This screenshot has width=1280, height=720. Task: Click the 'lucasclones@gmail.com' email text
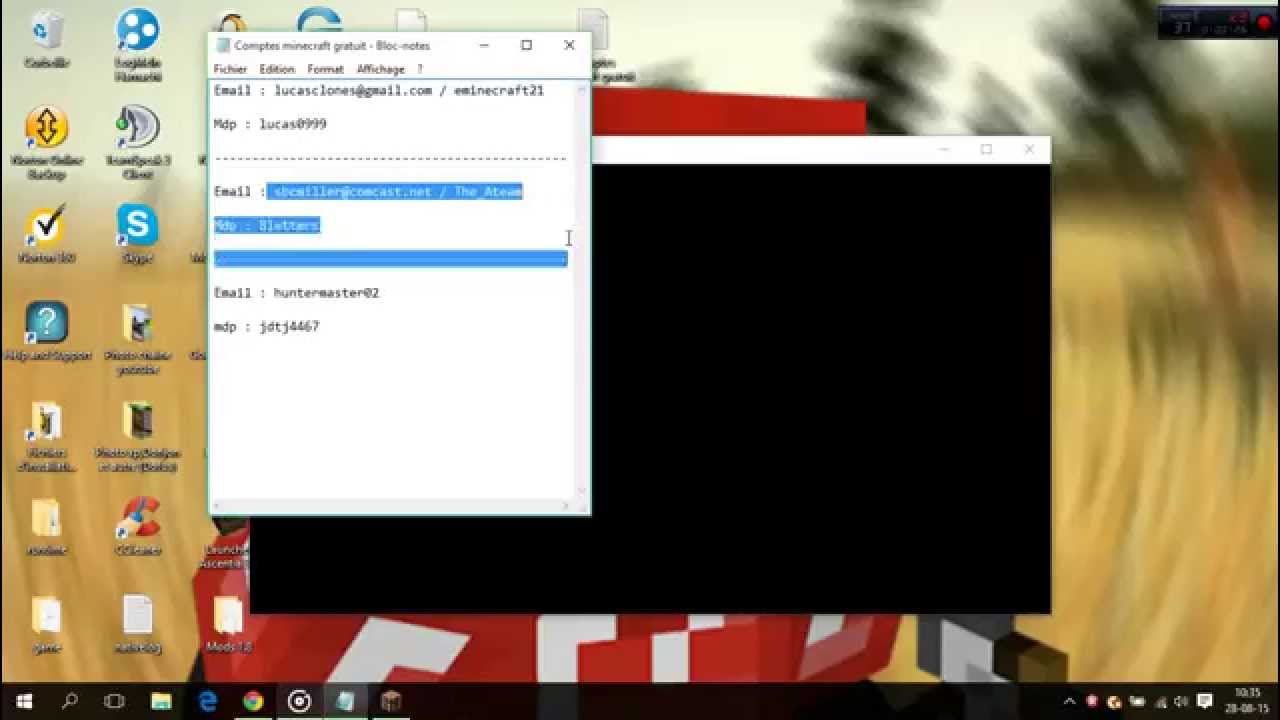[353, 90]
